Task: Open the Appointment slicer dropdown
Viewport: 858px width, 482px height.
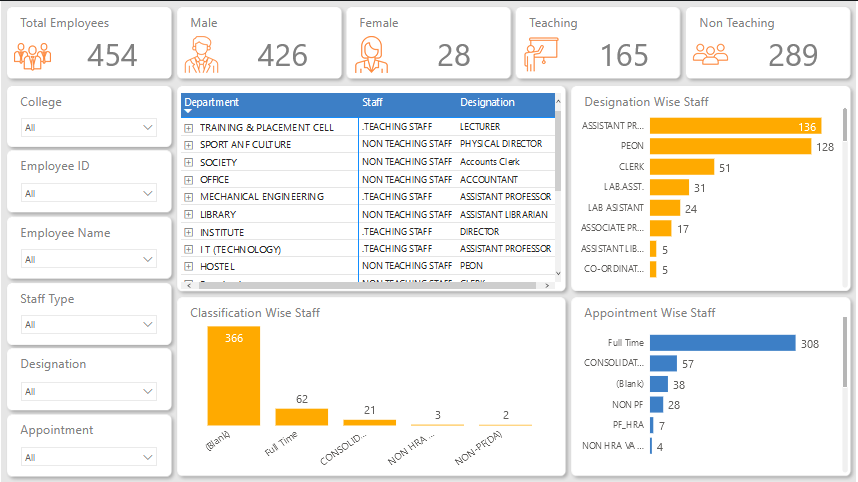Action: [89, 457]
